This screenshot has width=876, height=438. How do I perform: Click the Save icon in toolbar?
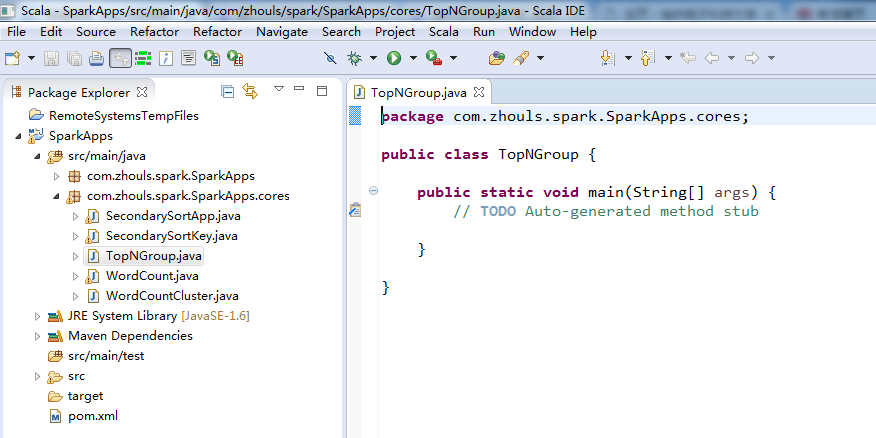pos(51,58)
